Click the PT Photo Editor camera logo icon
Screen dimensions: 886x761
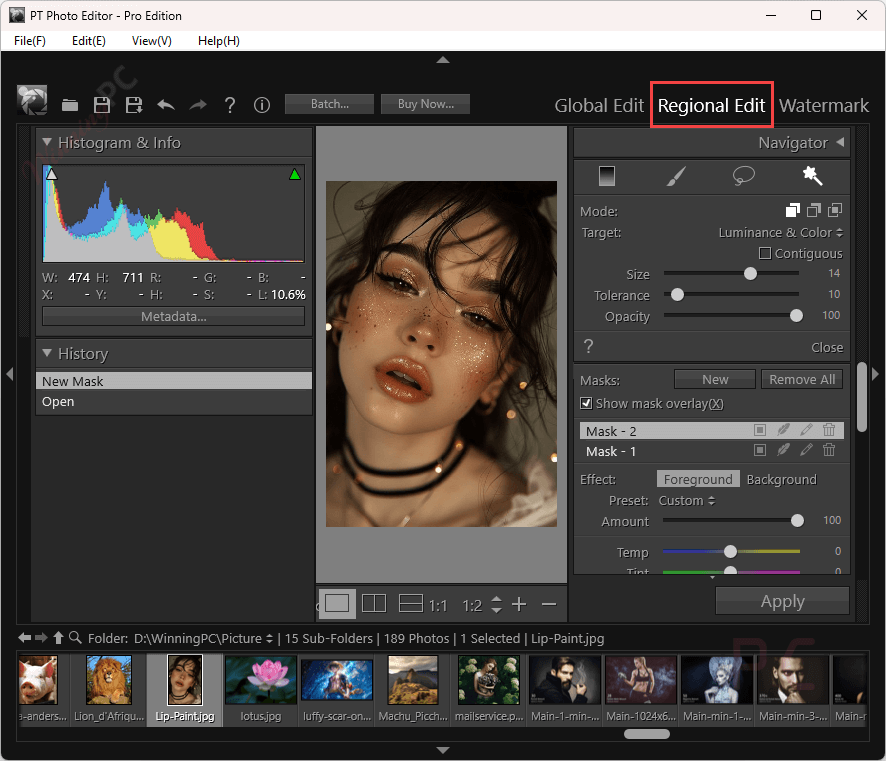pyautogui.click(x=32, y=101)
